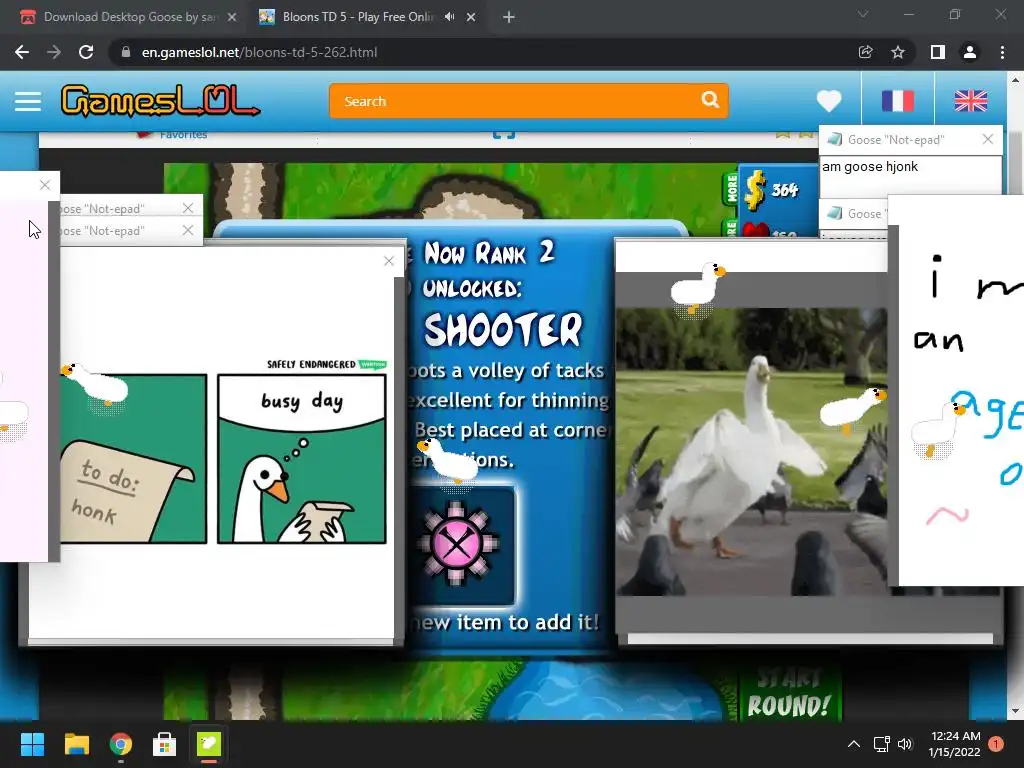Open Microsoft Store from the taskbar

[x=165, y=744]
